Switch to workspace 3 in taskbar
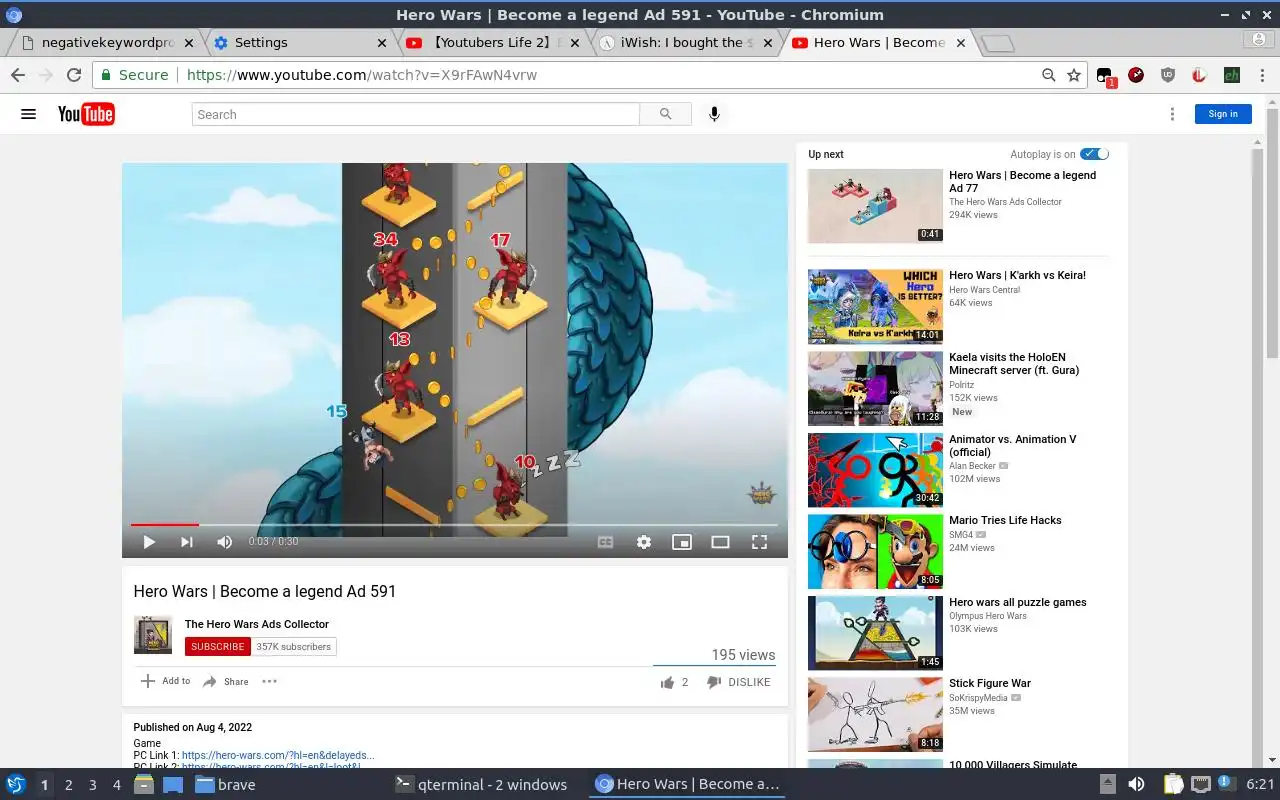Screen dimensions: 1280x800 coord(92,785)
